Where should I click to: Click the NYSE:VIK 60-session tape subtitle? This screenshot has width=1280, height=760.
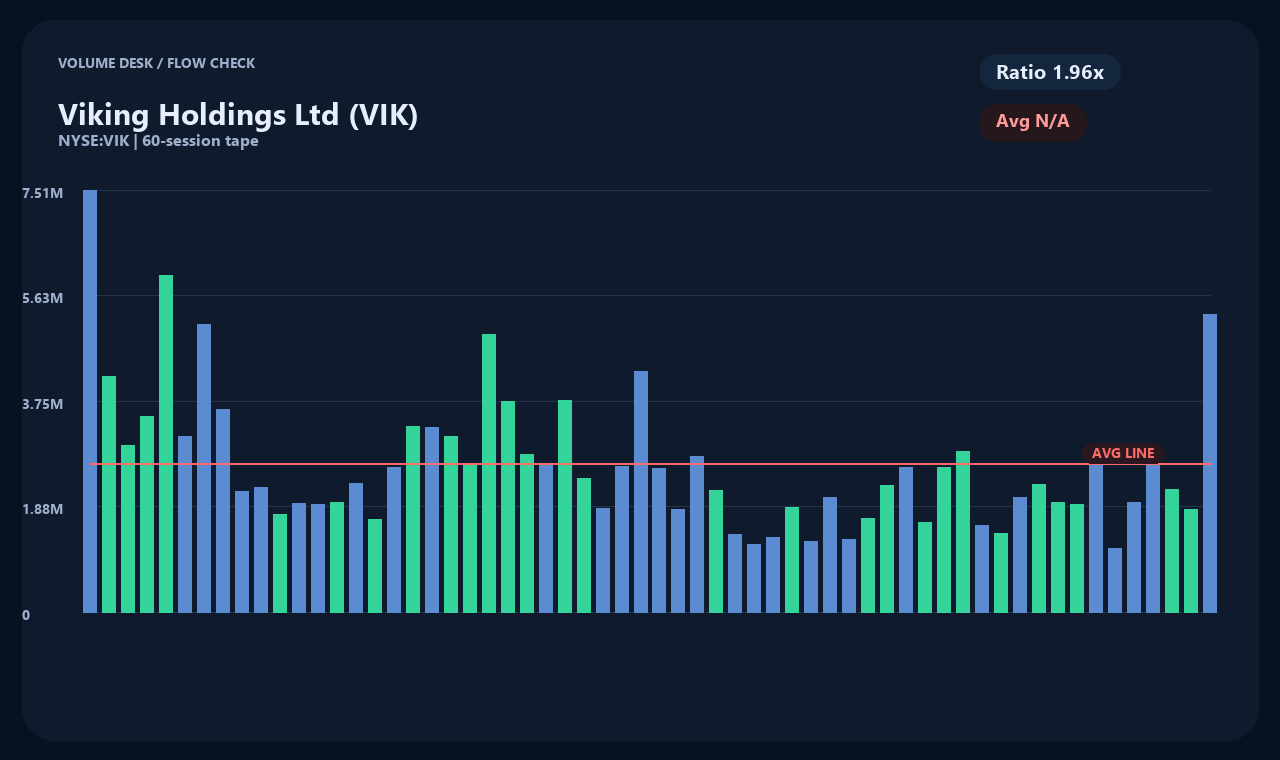pos(158,141)
